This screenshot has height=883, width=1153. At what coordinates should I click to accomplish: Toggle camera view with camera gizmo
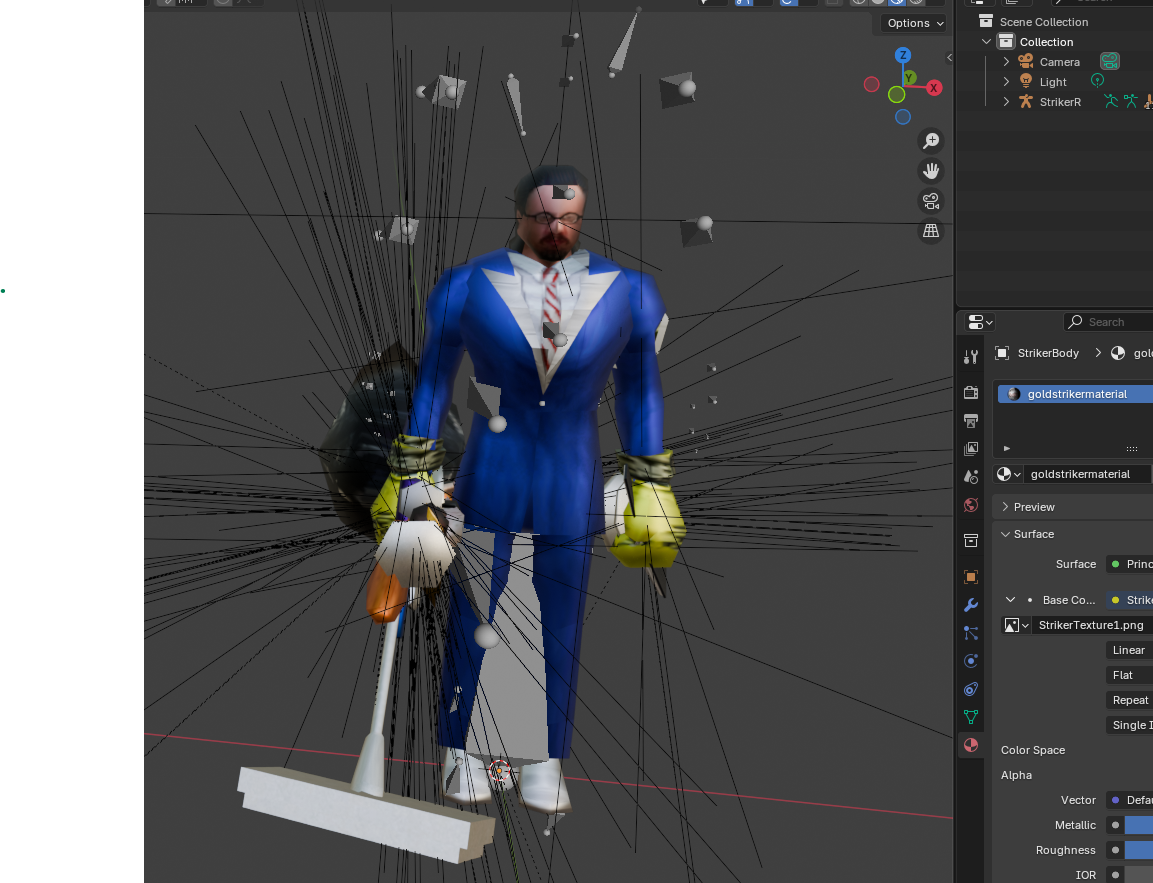pos(931,201)
